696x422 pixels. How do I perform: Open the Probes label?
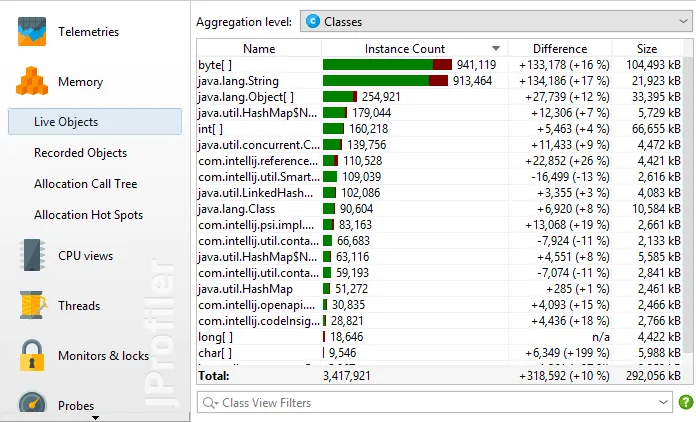coord(76,406)
